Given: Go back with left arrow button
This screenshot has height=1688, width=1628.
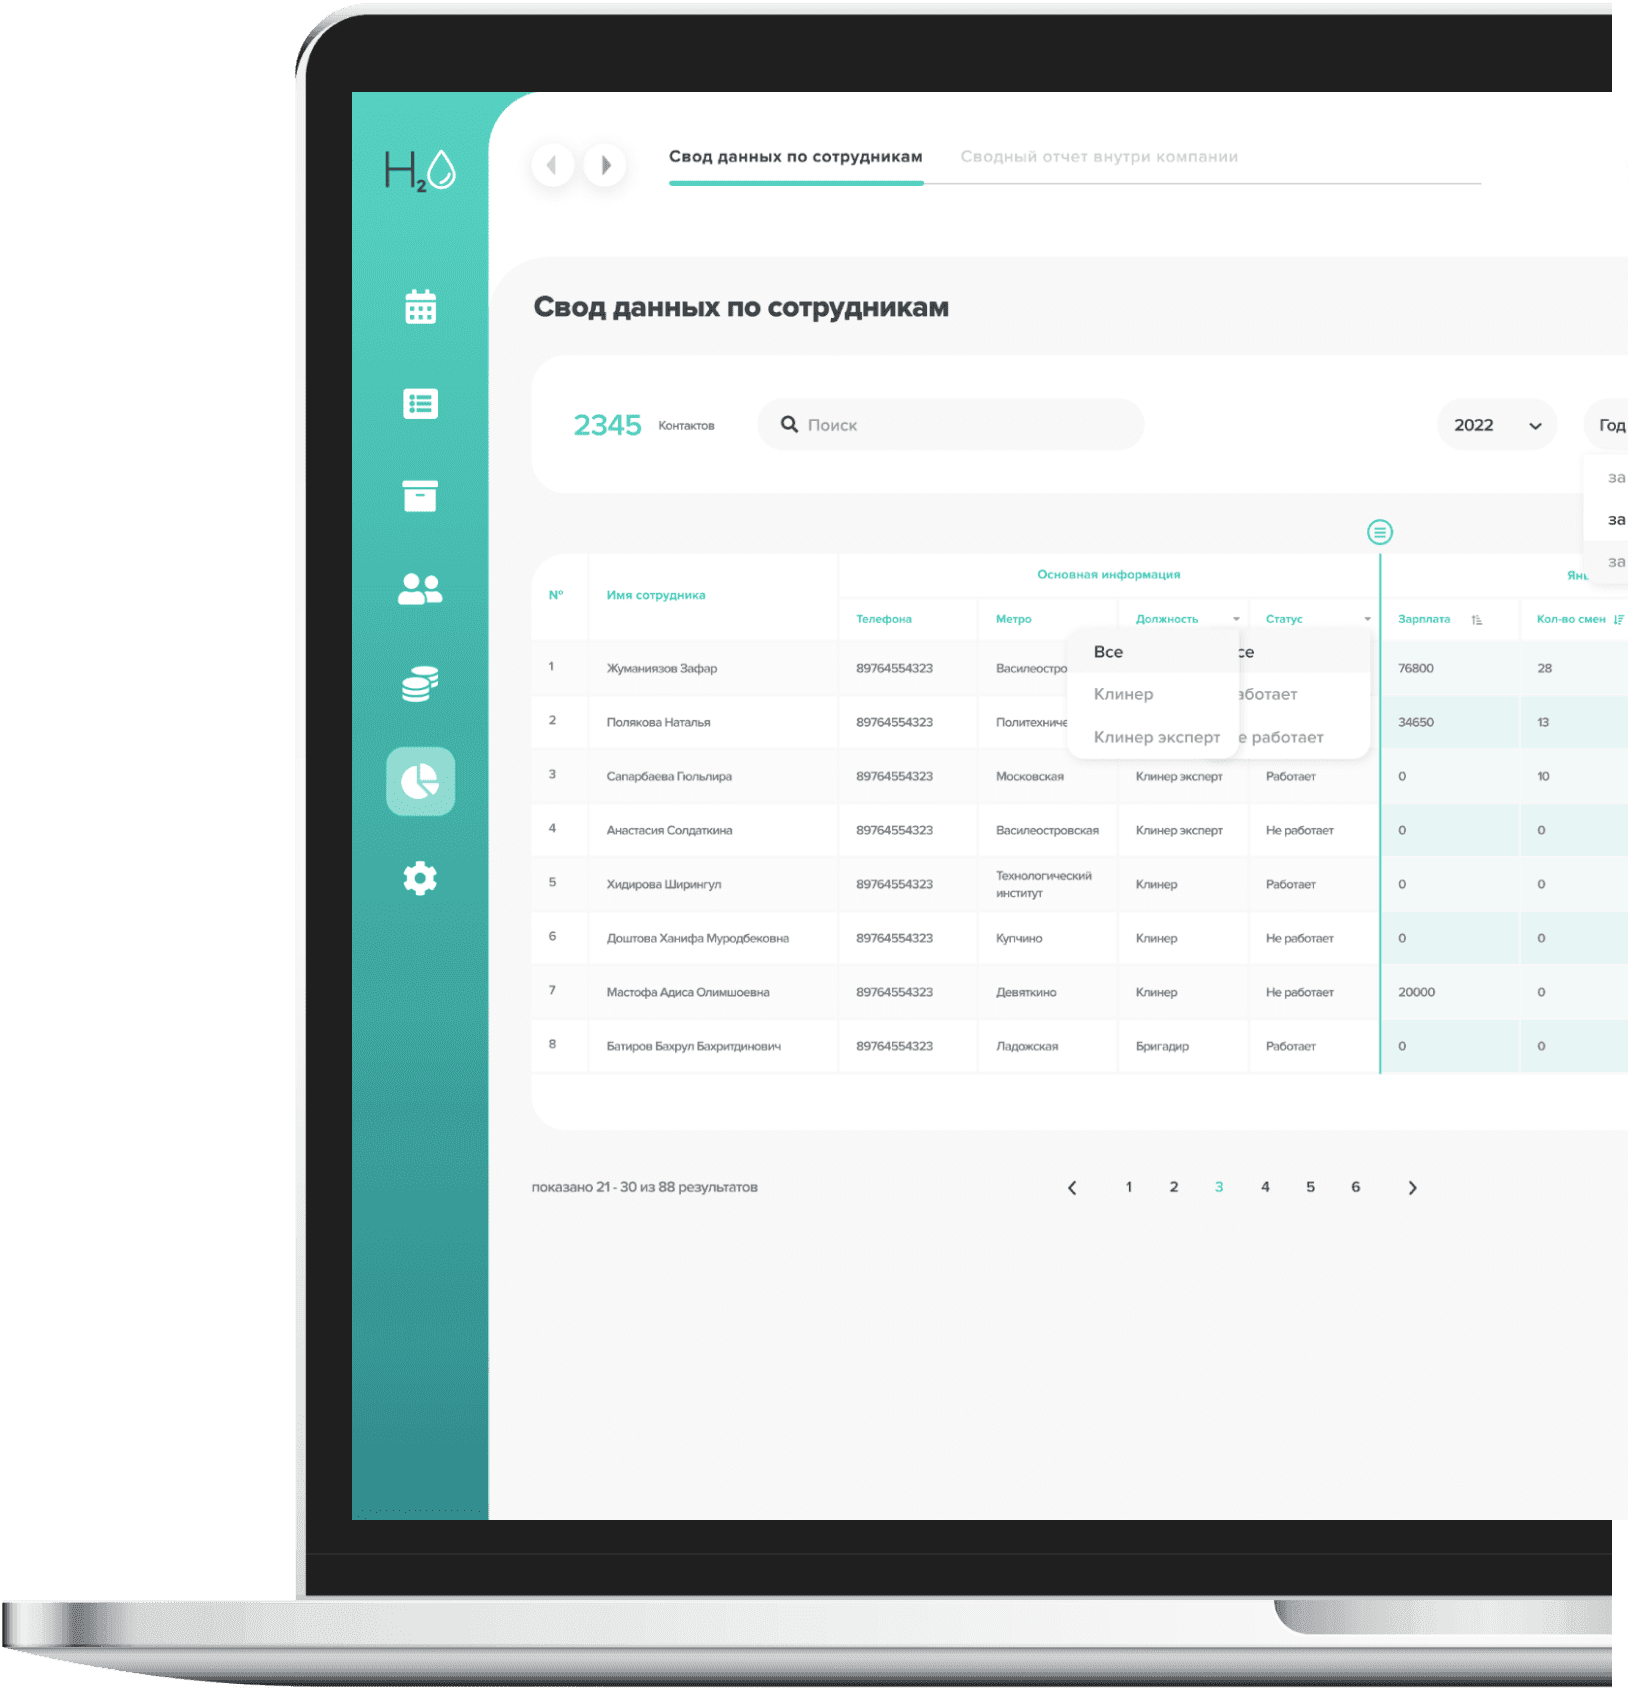Looking at the screenshot, I should 552,165.
